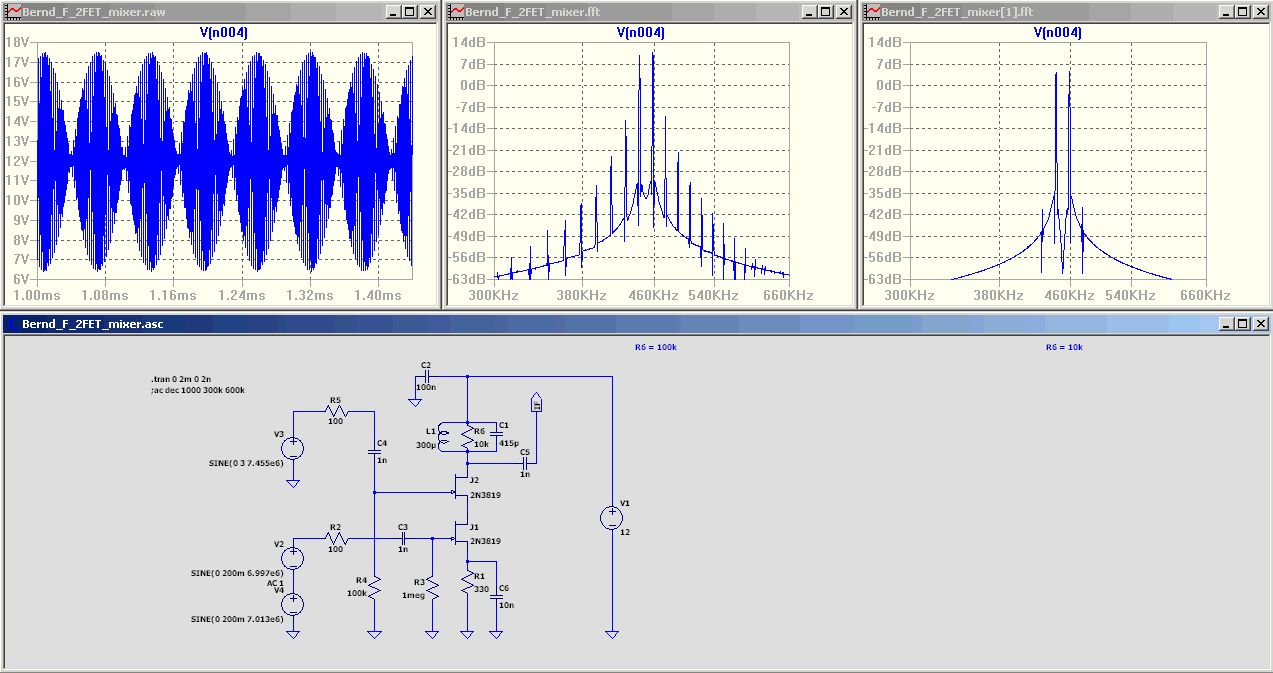
Task: Click the V1 12V supply source symbol
Action: (611, 518)
